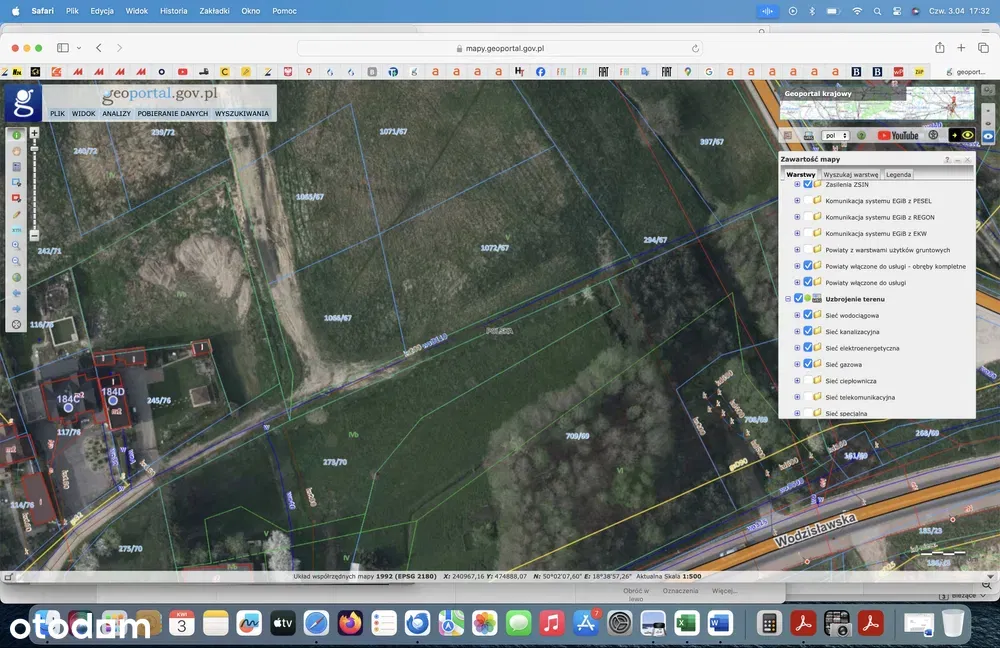The image size is (1000, 648).
Task: Go to previous map view arrow
Action: (x=17, y=293)
